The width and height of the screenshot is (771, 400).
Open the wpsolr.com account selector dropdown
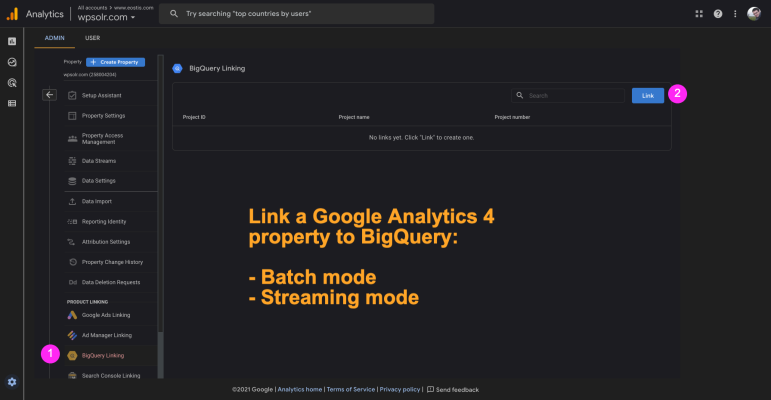106,17
